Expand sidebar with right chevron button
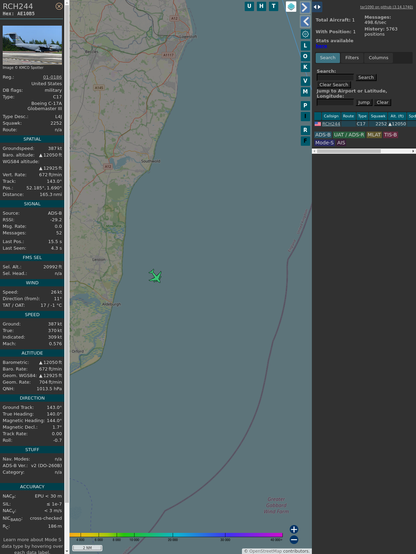The width and height of the screenshot is (416, 554). click(305, 7)
